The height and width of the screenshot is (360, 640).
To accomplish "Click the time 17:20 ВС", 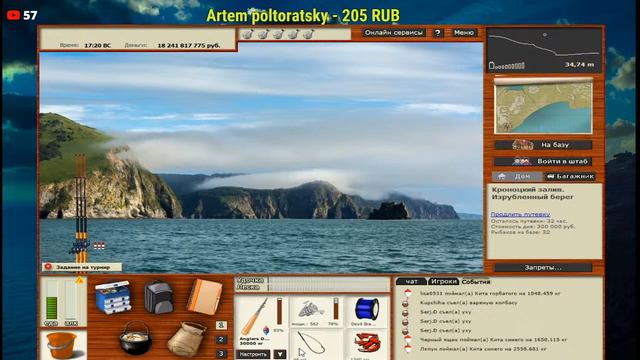I will point(97,45).
